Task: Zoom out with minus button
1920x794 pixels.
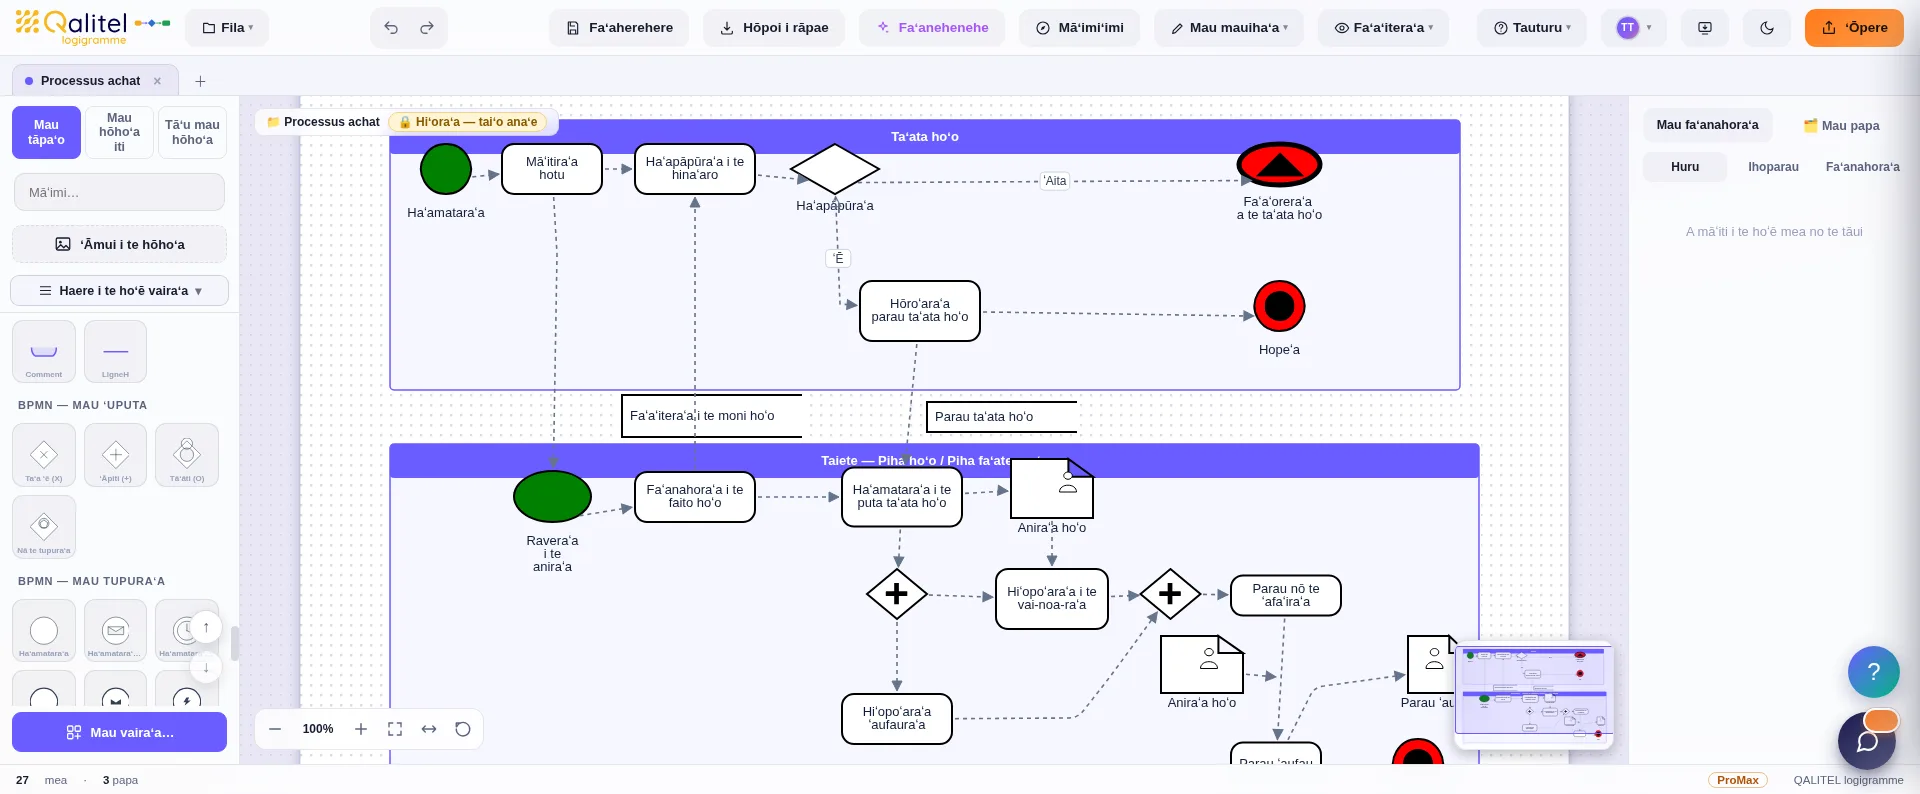Action: point(275,729)
